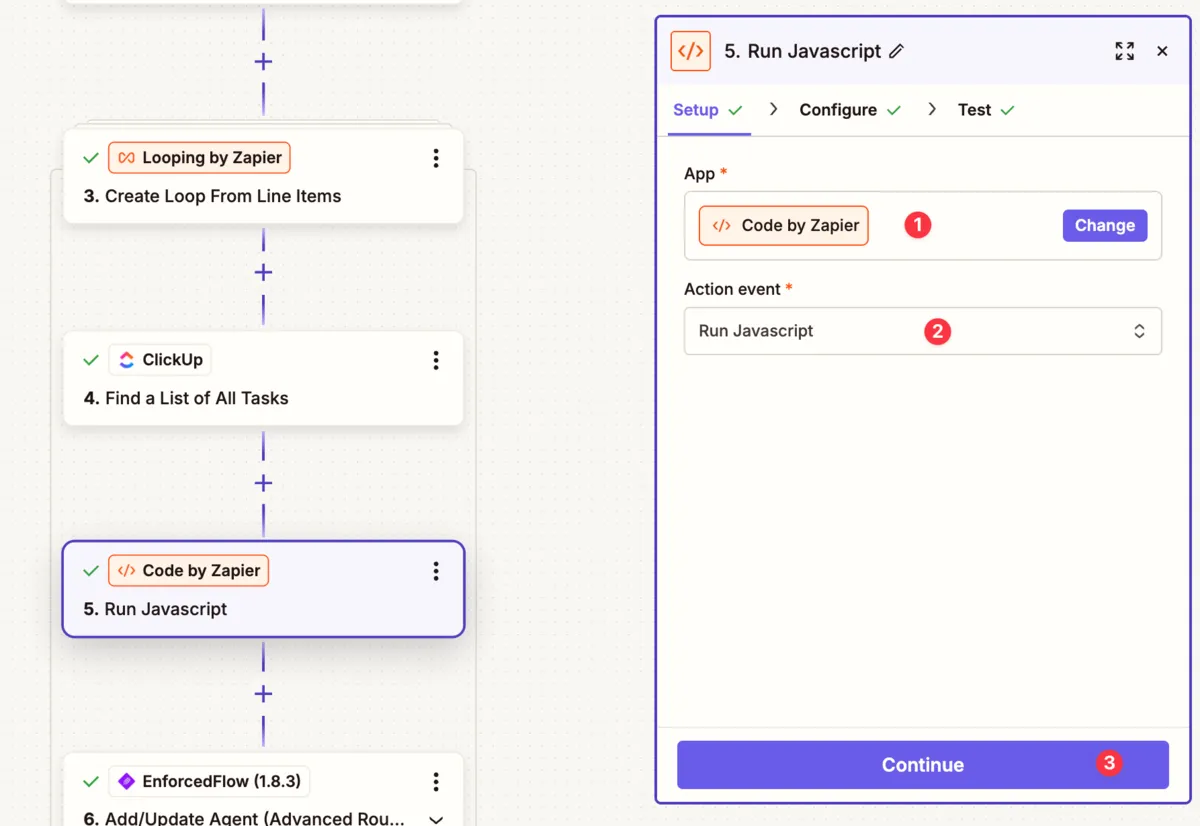This screenshot has height=826, width=1200.
Task: Click the ClickUp app icon on step 4
Action: click(126, 359)
